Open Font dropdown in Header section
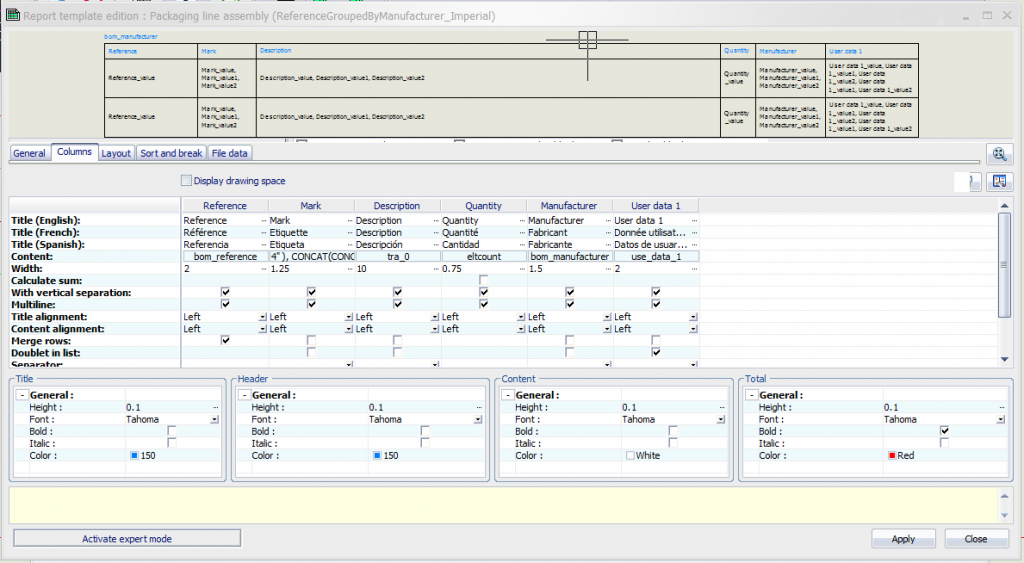Image resolution: width=1024 pixels, height=563 pixels. click(x=477, y=420)
